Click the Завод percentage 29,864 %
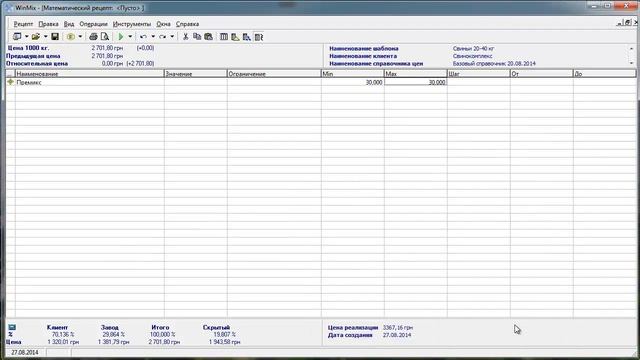The width and height of the screenshot is (640, 360). 113,335
